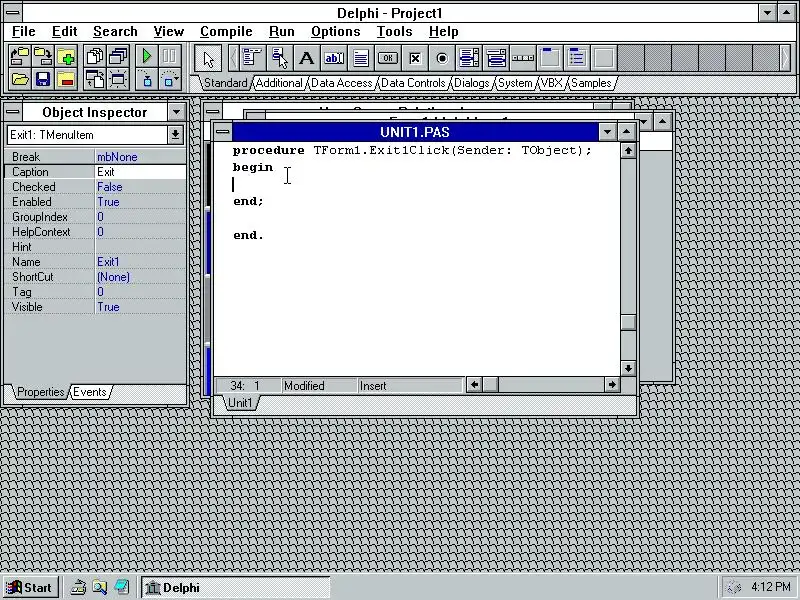This screenshot has height=600, width=800.
Task: Click Remove File from Project icon
Action: [x=66, y=80]
